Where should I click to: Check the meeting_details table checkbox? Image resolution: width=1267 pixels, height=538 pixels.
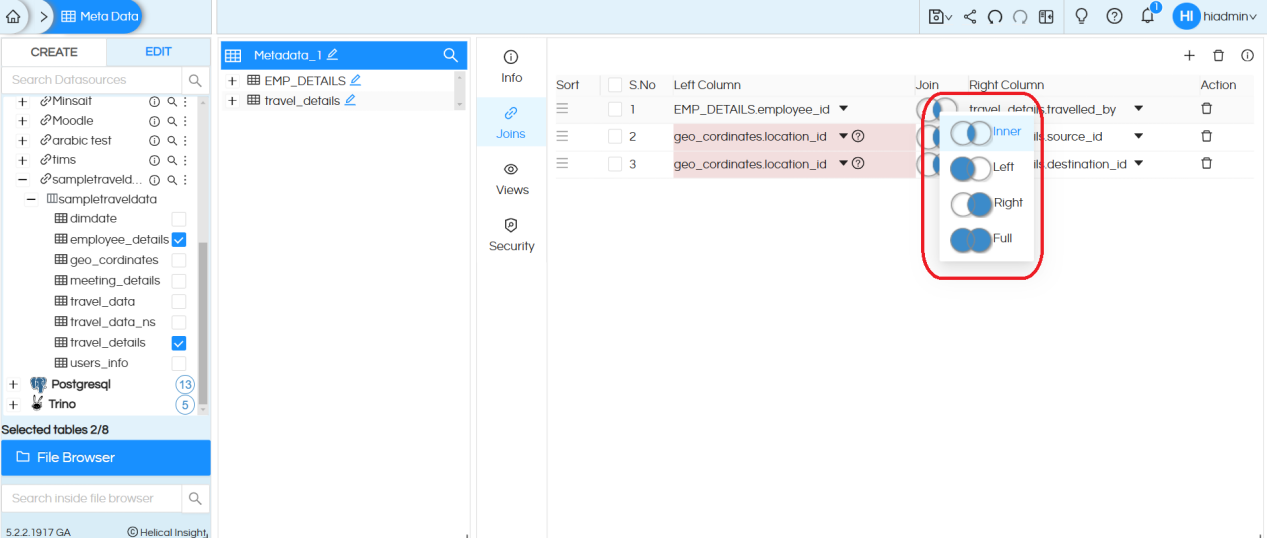(179, 281)
